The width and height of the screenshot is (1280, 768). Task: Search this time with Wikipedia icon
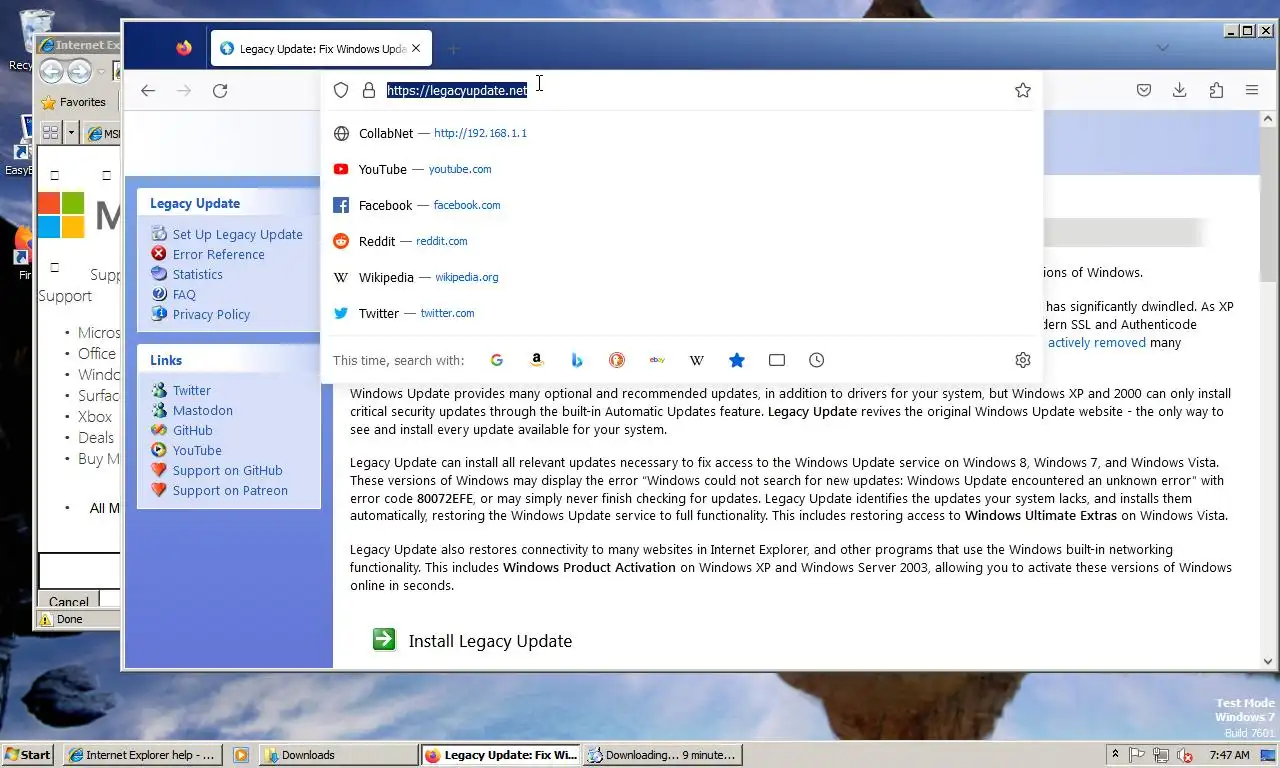coord(697,360)
